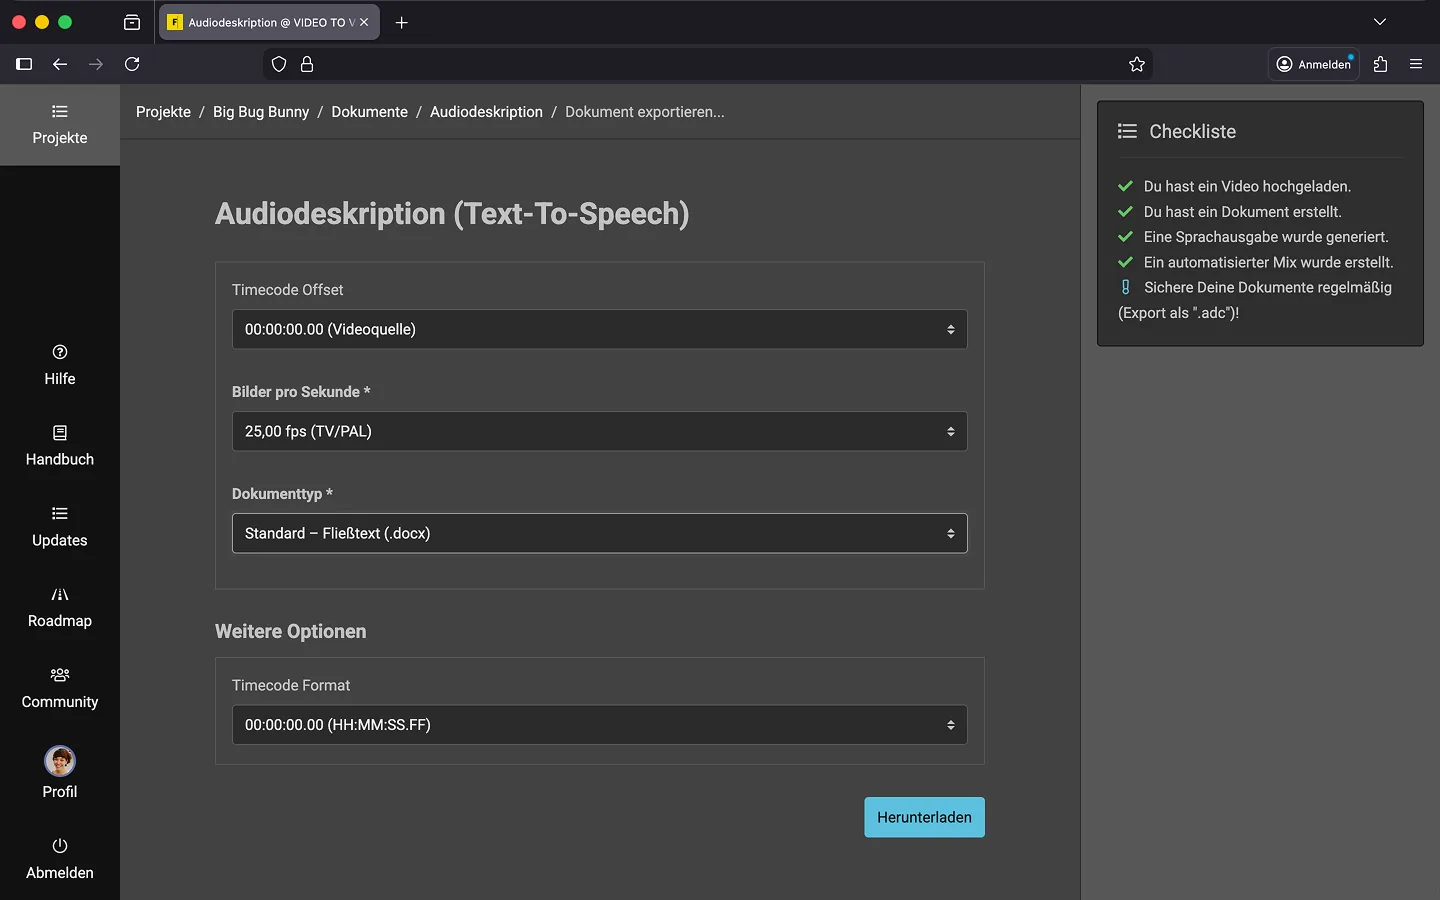
Task: Open Hilfe from the sidebar
Action: click(59, 365)
